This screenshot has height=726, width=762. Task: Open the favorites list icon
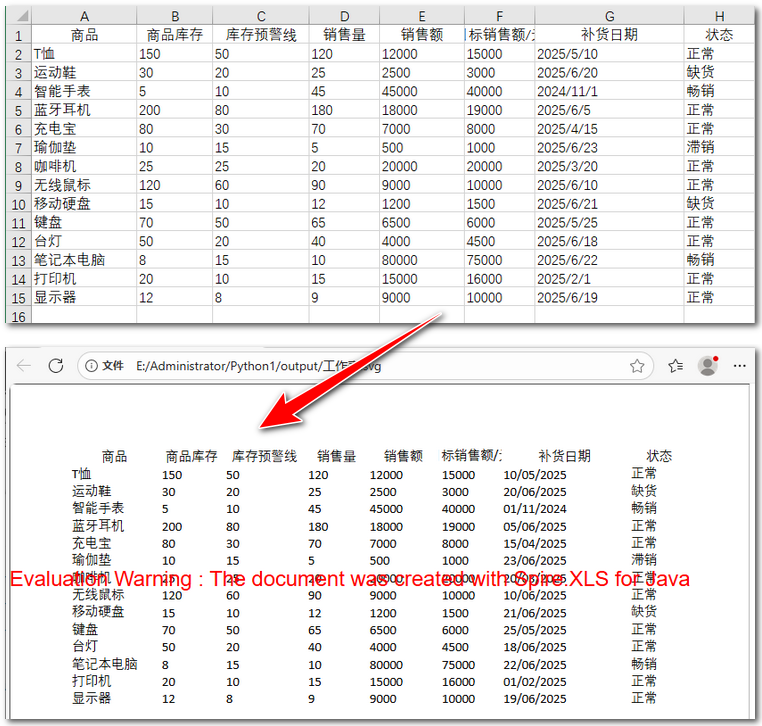pos(675,366)
